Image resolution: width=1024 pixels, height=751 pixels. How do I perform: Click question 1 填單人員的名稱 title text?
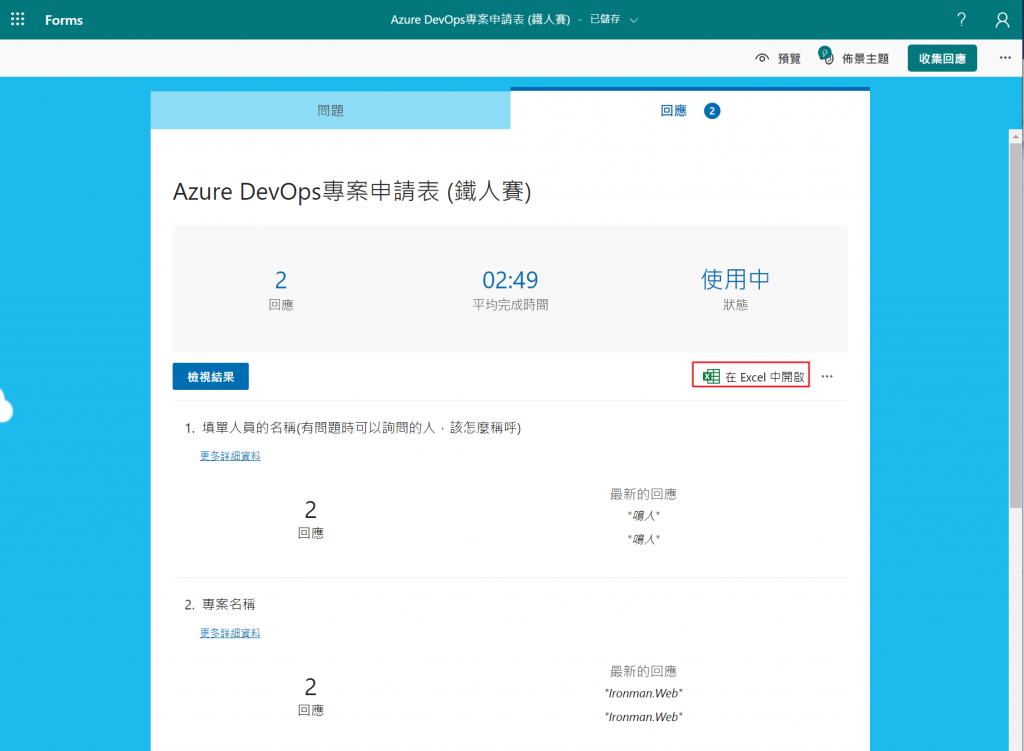pyautogui.click(x=361, y=428)
